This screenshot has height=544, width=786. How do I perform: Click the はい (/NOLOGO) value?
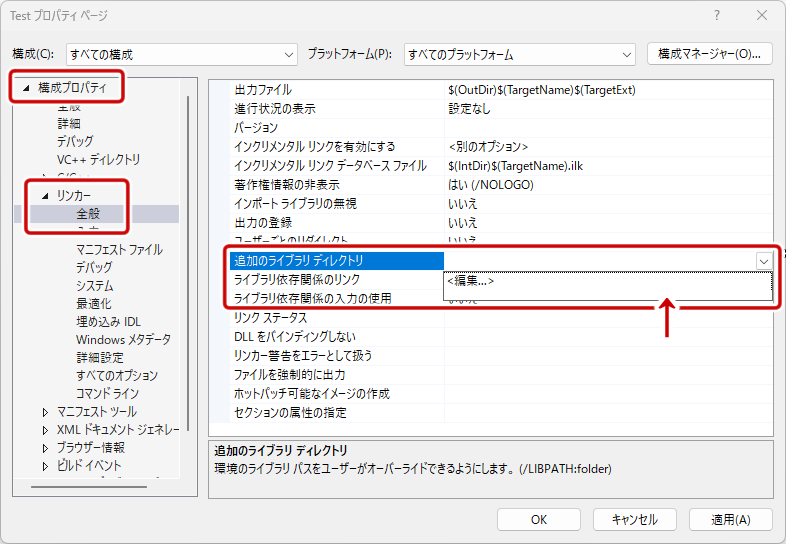point(491,185)
